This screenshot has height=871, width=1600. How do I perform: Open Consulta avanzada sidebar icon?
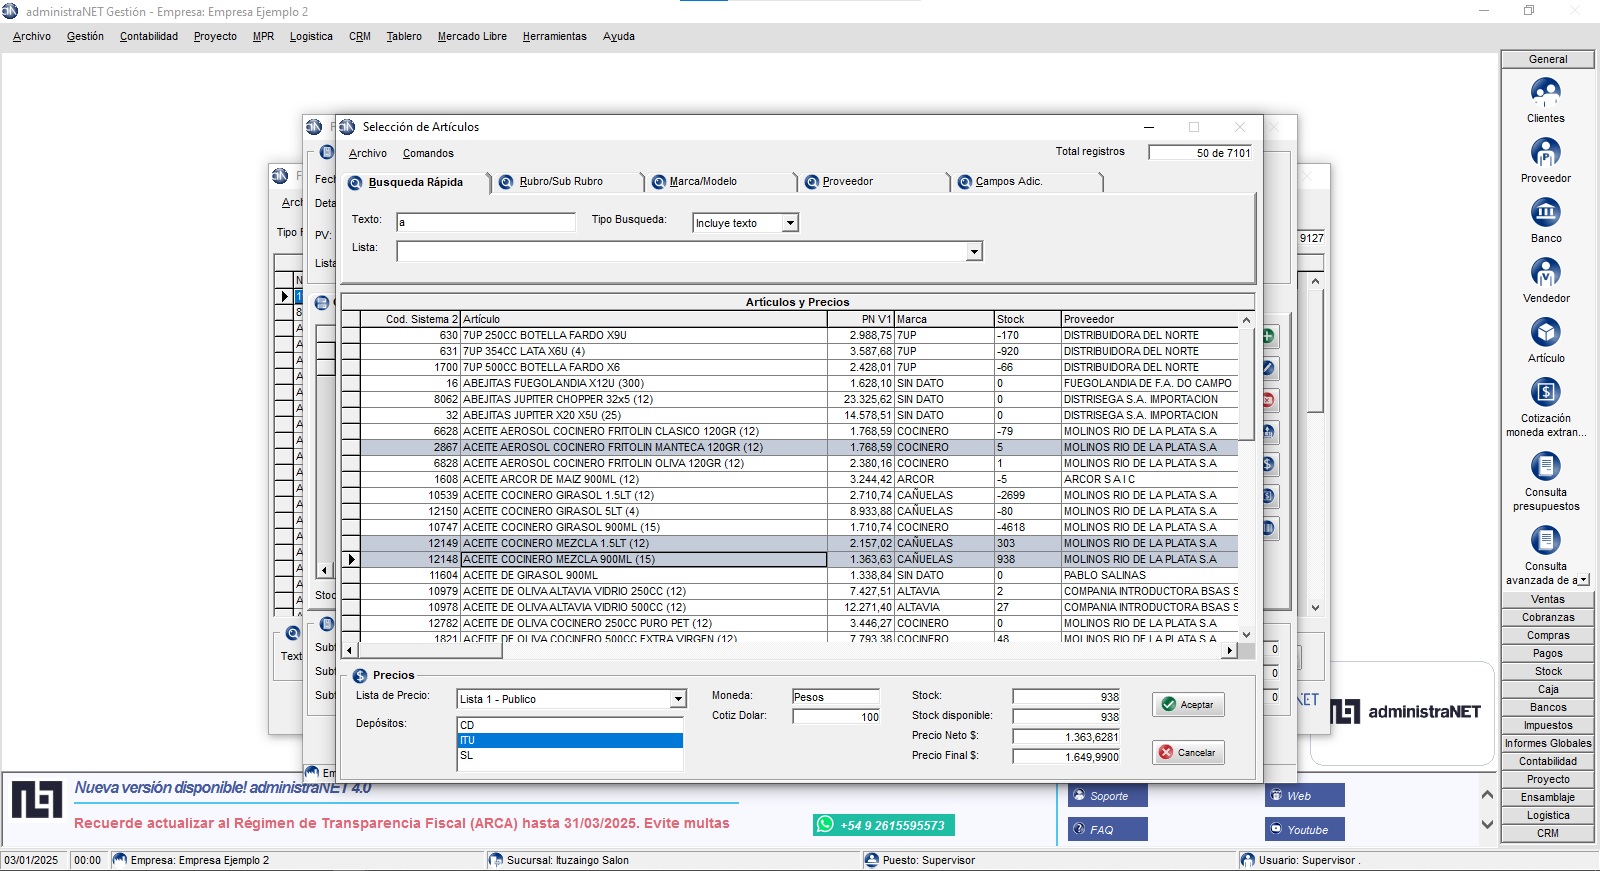1545,541
